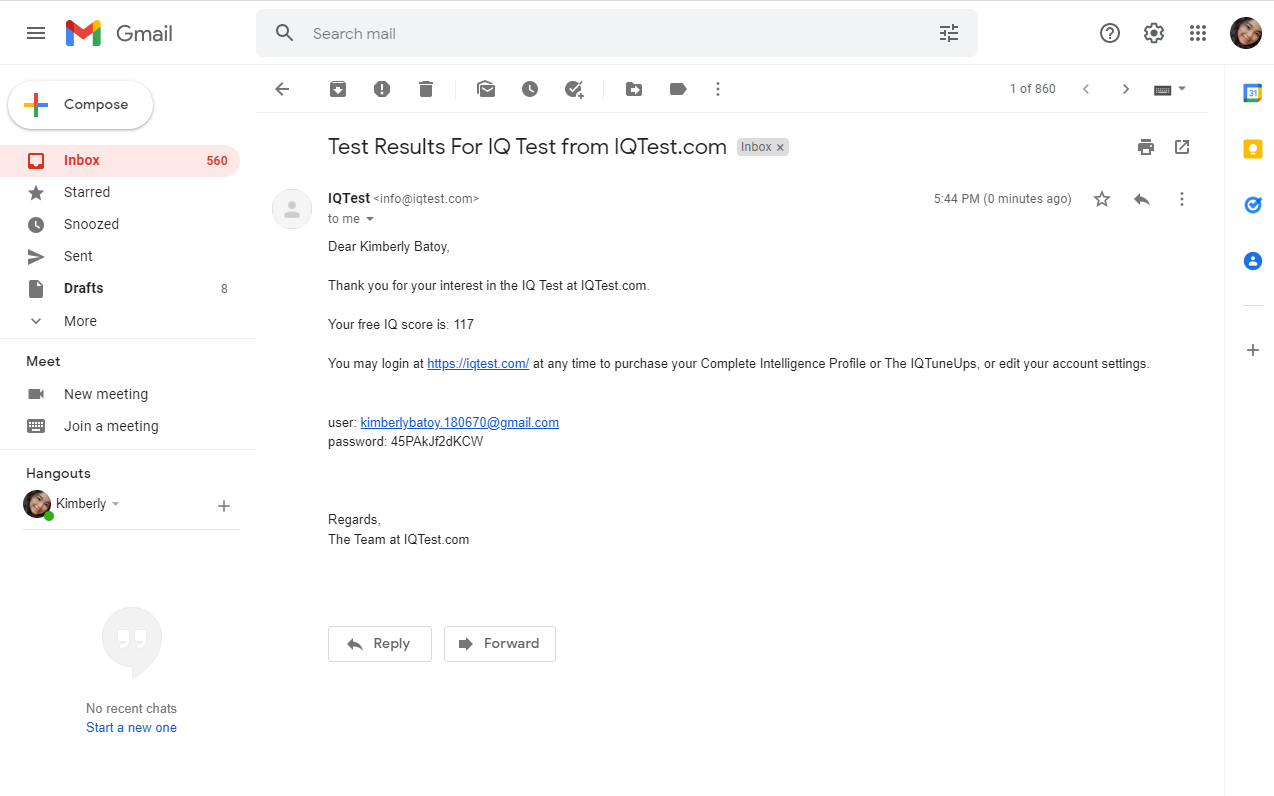Remove the Inbox label from the subject line
Screen dimensions: 1274x796
[x=780, y=146]
